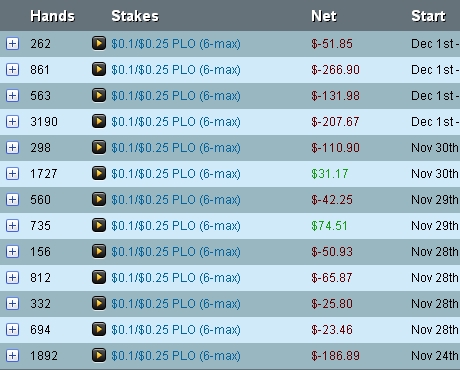Sort sessions by the Hands column
Screen dimensions: 460x370
(x=52, y=16)
